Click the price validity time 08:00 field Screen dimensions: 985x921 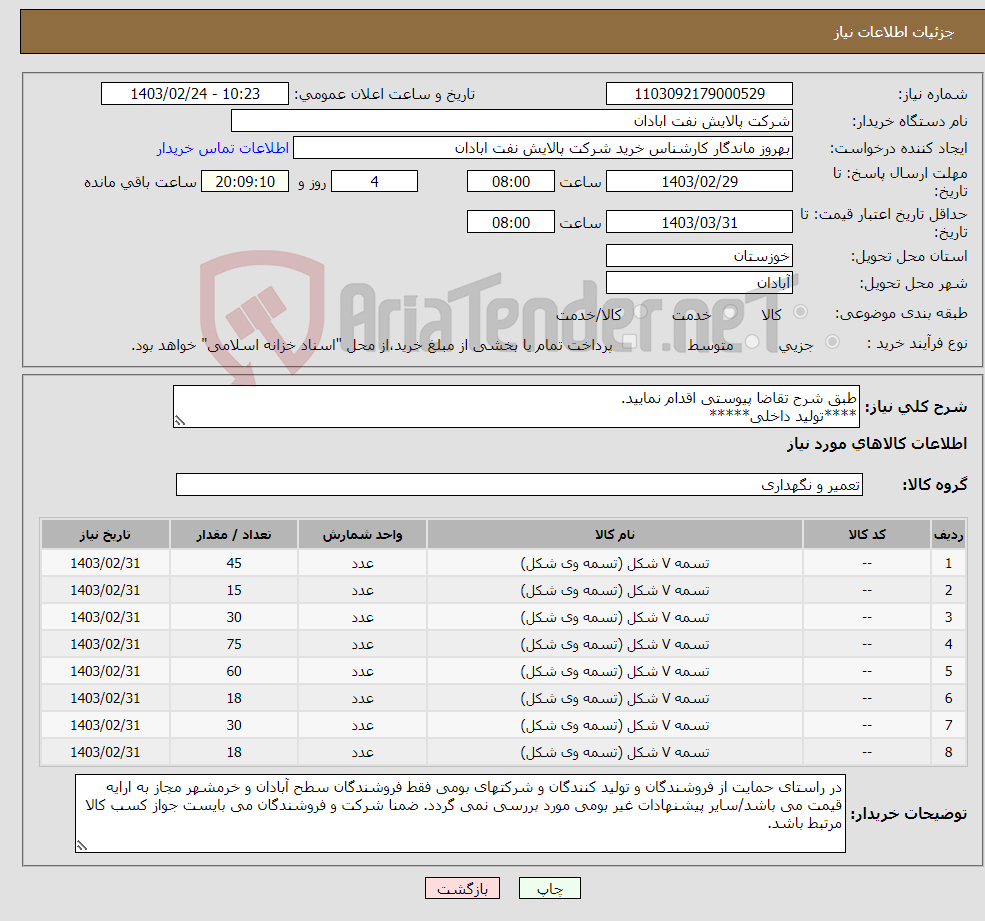click(511, 222)
